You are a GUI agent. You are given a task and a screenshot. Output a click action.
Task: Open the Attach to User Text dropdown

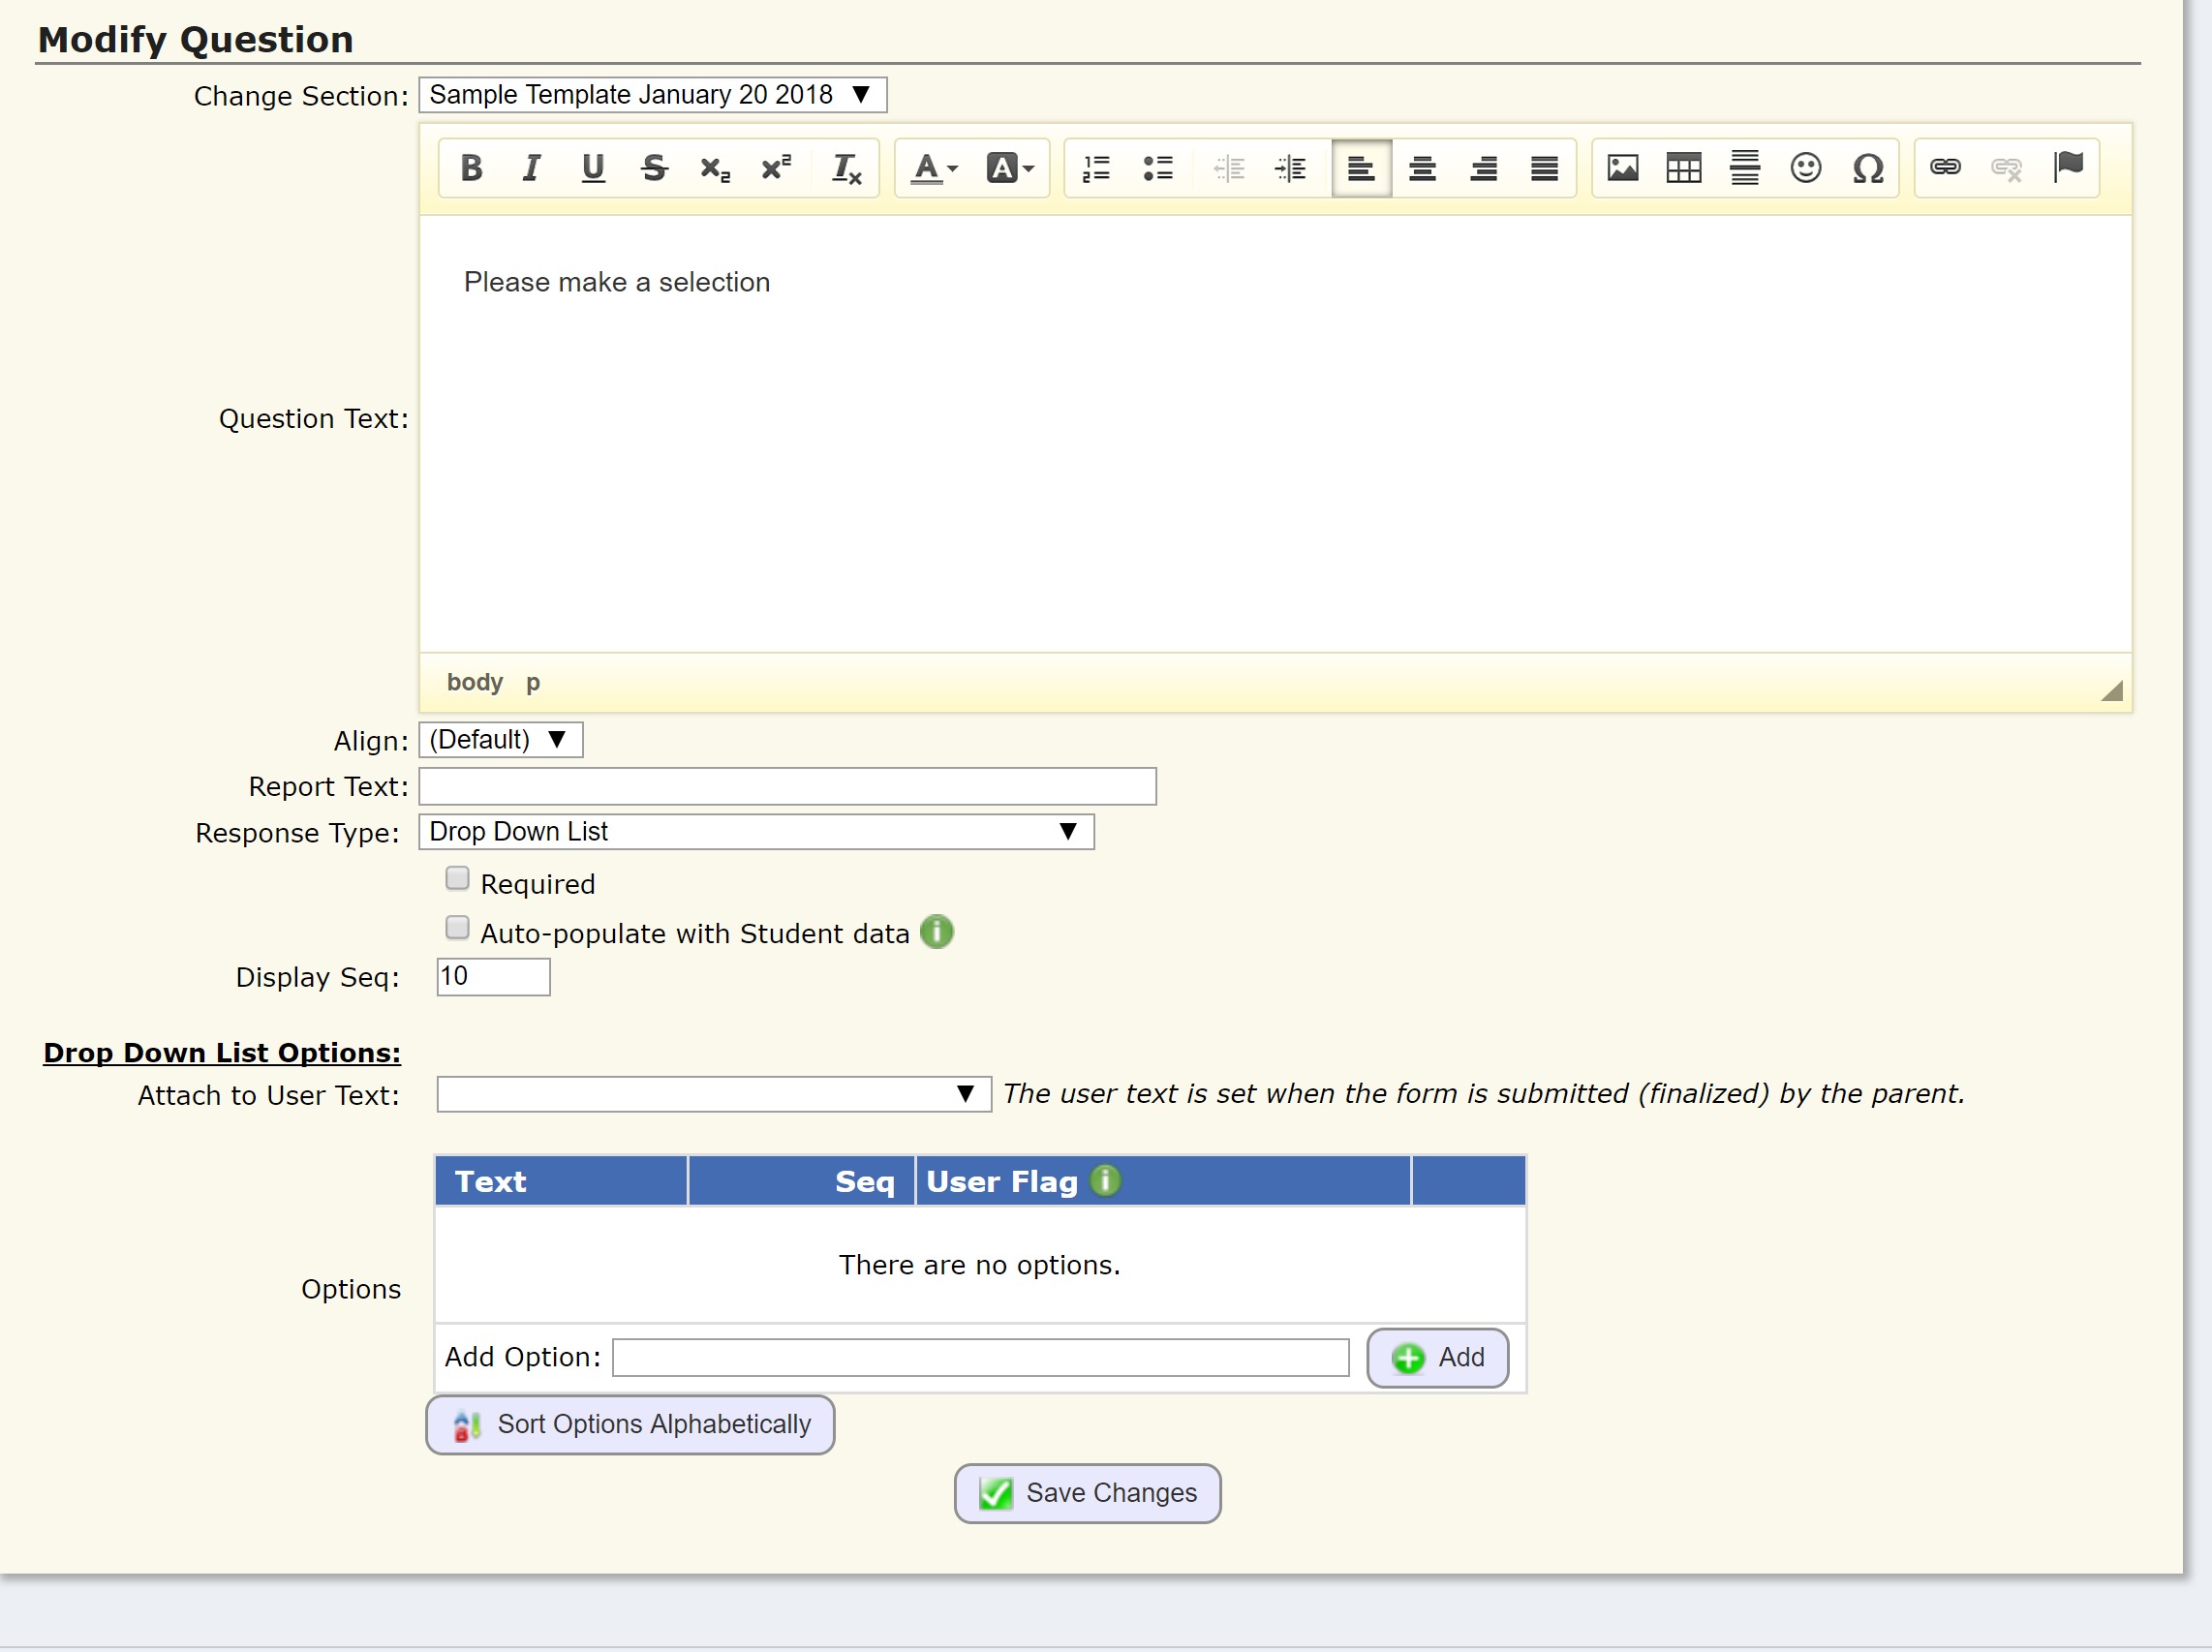pos(713,1094)
